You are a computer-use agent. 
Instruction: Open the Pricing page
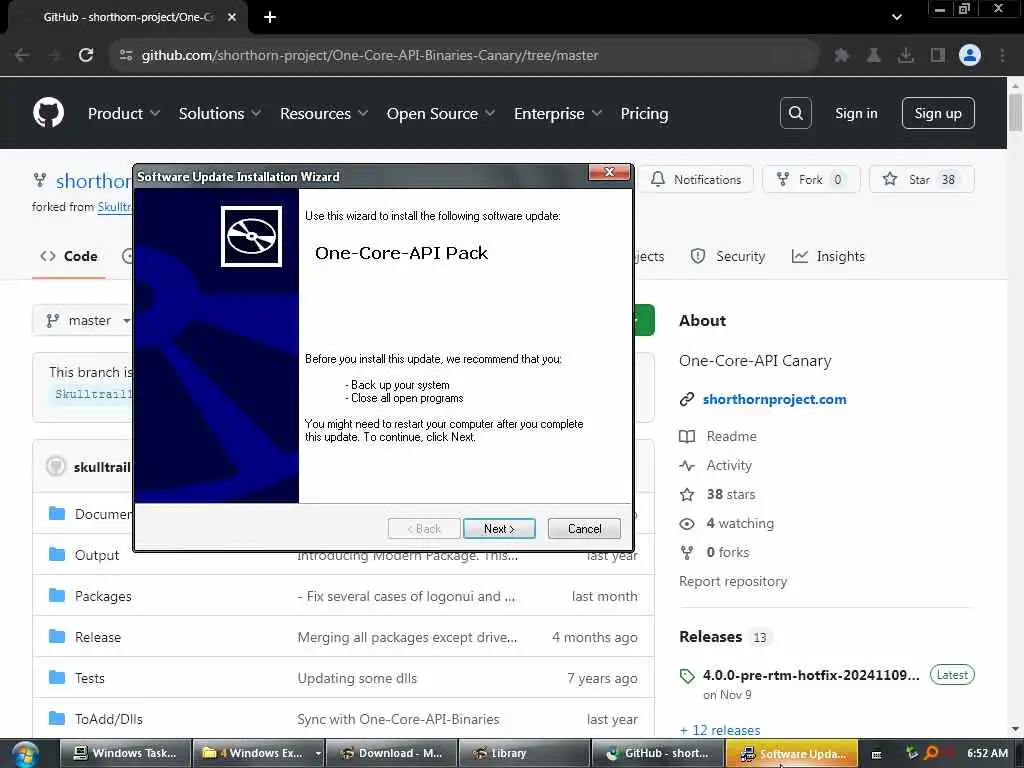click(644, 114)
